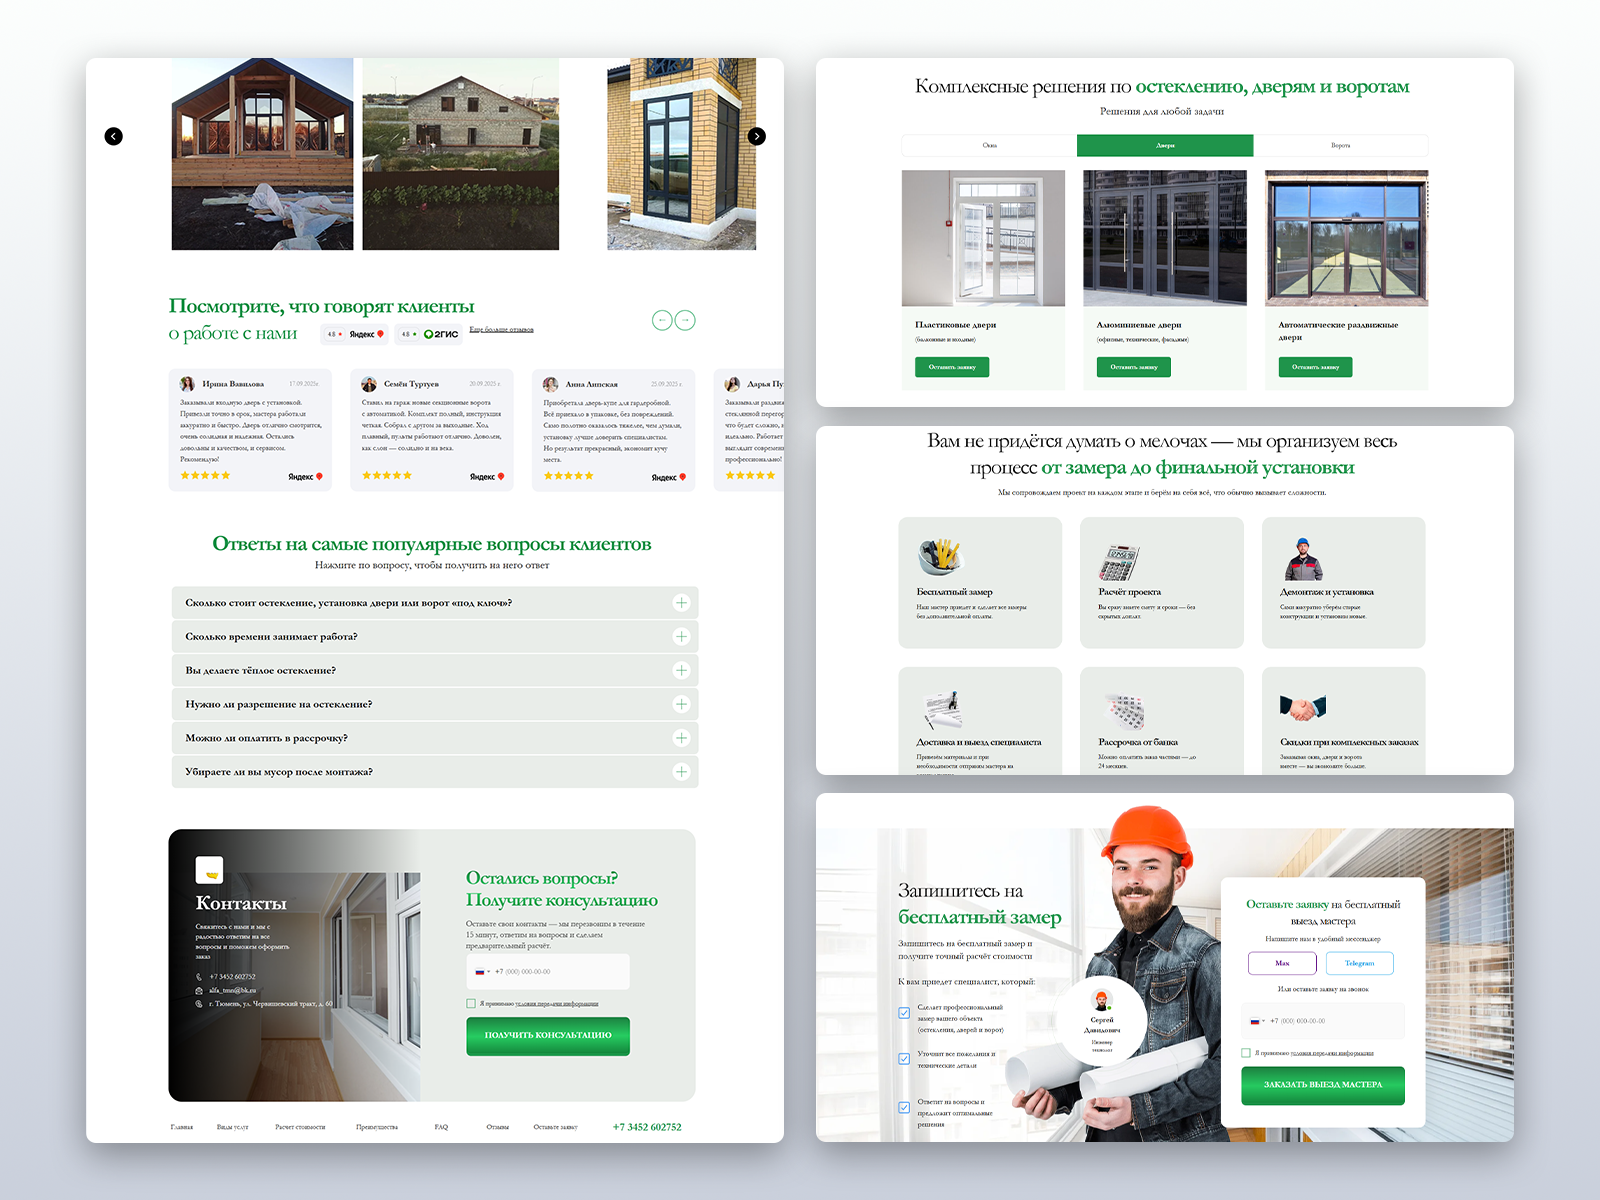
Task: Open the 2ГИС rating badge
Action: point(429,334)
